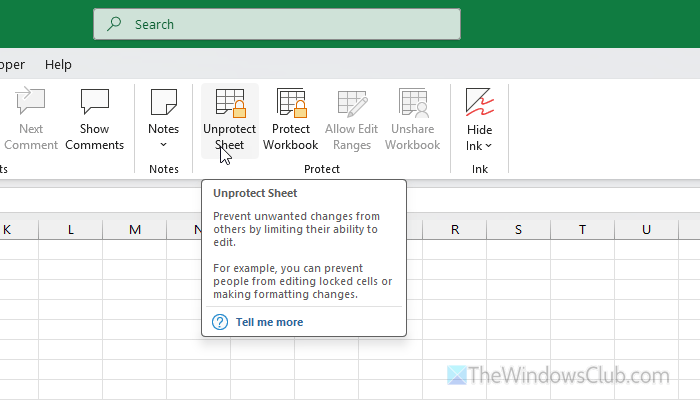Select the Allow Edit Ranges button
Screen dimensions: 700x400
tap(351, 121)
